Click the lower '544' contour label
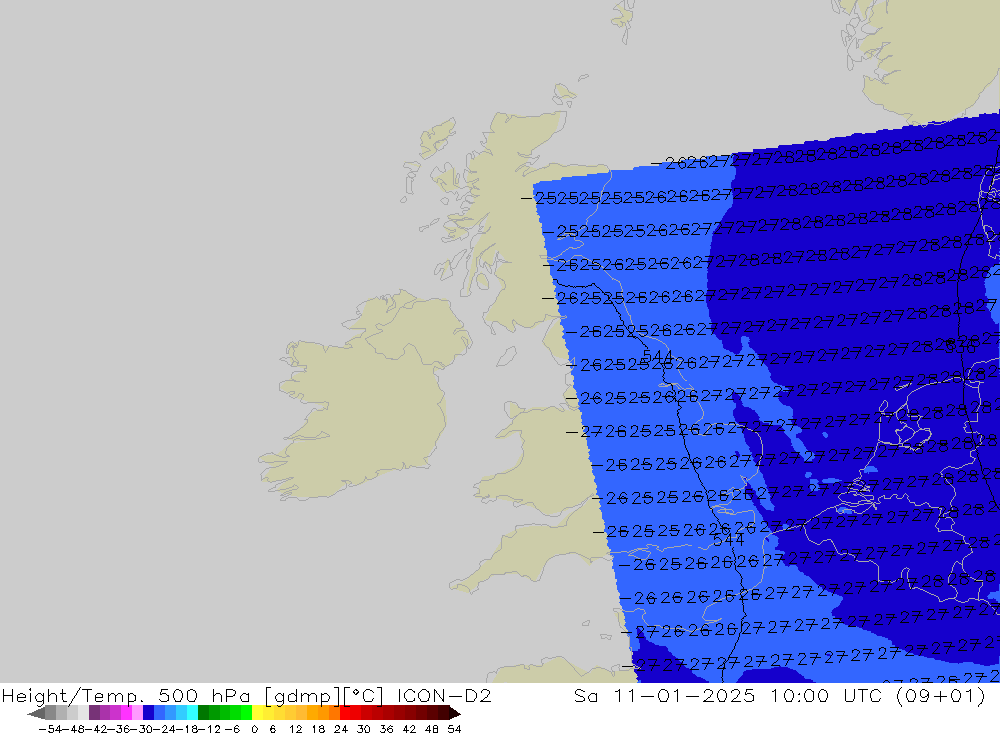Image resolution: width=1000 pixels, height=733 pixels. point(728,540)
